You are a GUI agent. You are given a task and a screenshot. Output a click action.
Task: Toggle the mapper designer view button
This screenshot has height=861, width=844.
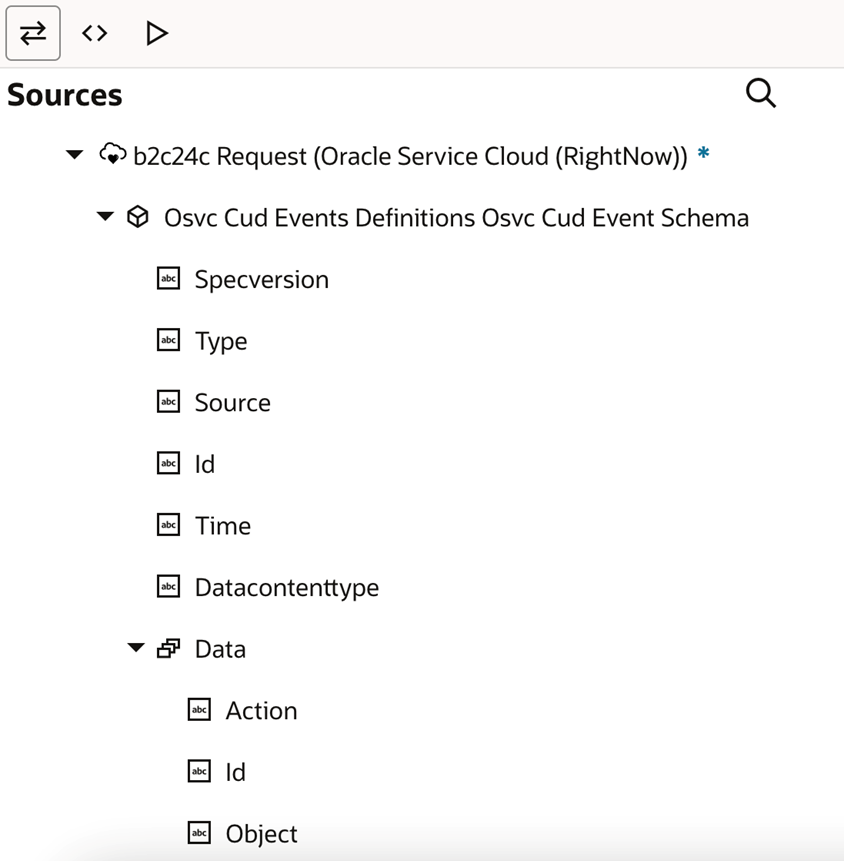tap(33, 33)
